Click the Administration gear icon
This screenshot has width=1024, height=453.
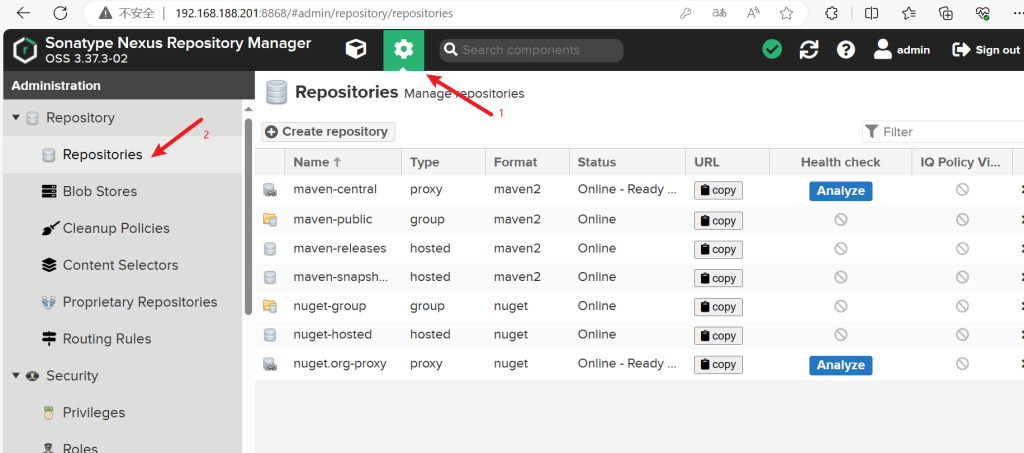coord(403,50)
